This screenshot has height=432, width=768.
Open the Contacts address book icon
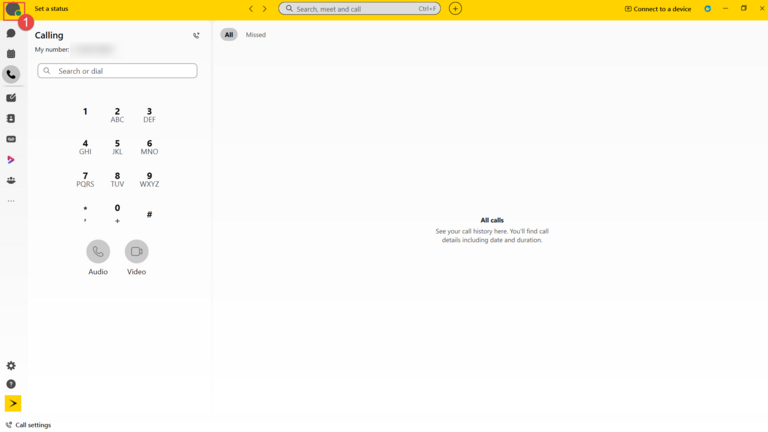coord(11,119)
